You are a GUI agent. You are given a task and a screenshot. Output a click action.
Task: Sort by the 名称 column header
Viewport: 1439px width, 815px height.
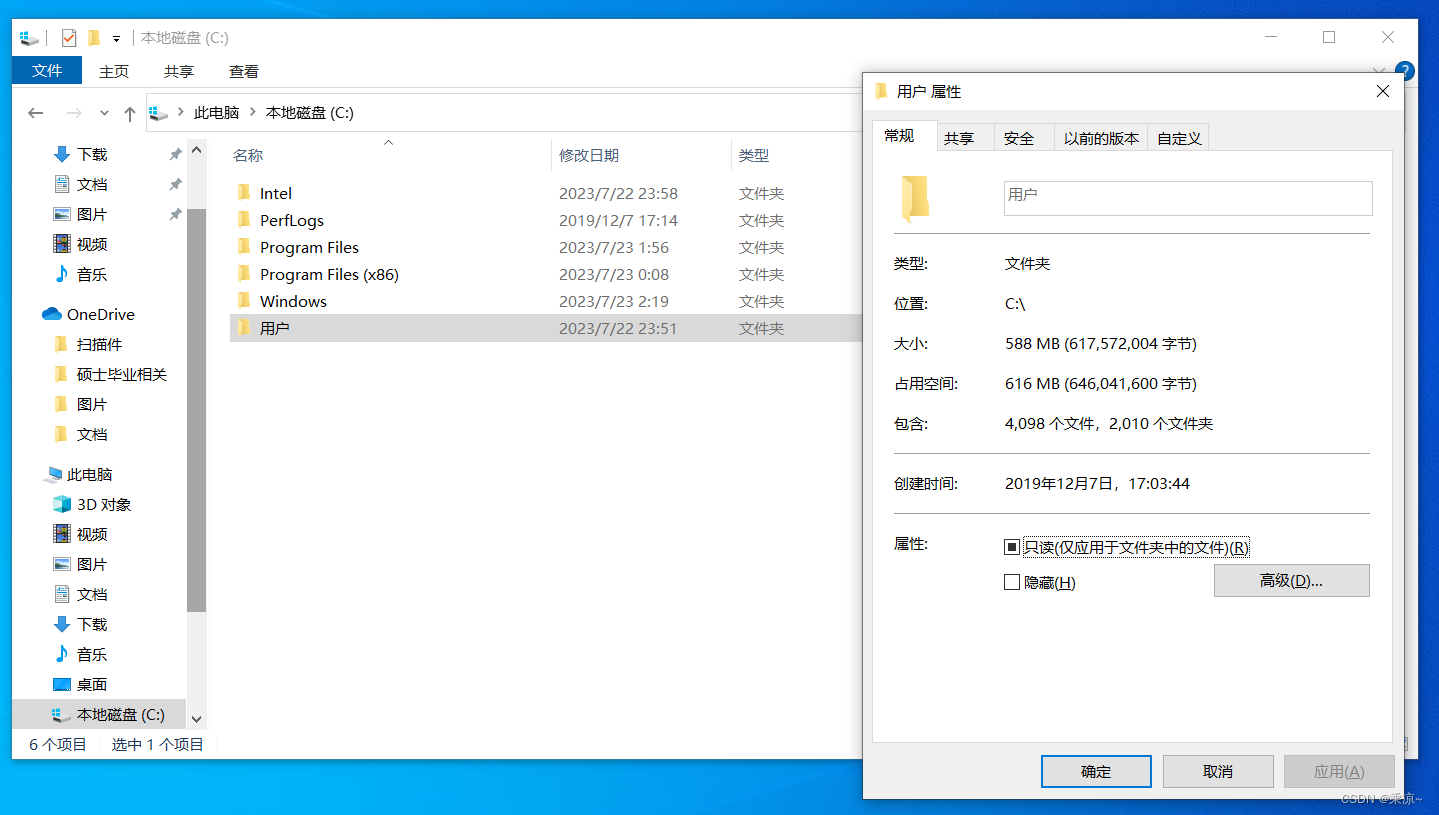pos(248,155)
